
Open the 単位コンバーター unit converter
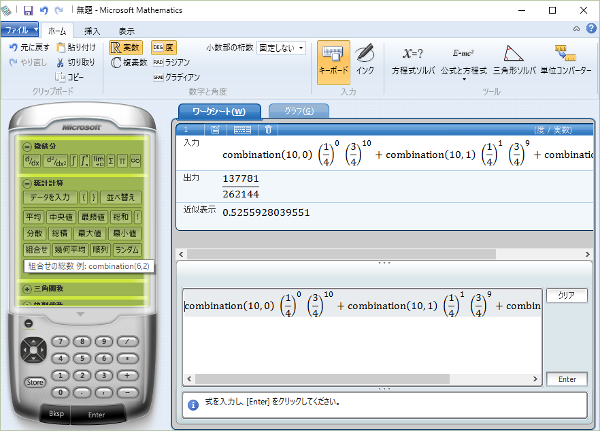[566, 61]
